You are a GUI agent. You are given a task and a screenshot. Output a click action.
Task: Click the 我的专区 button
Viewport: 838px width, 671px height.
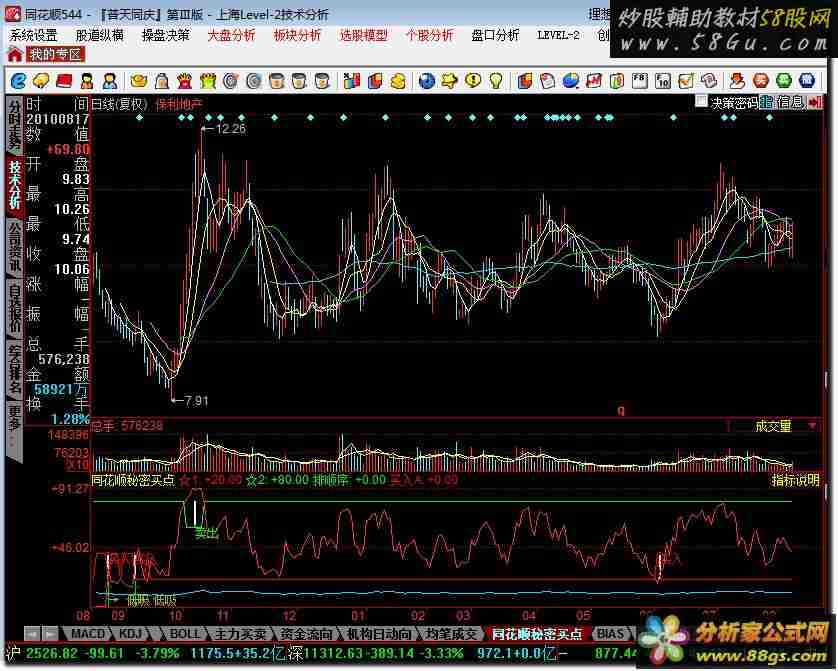pos(56,54)
